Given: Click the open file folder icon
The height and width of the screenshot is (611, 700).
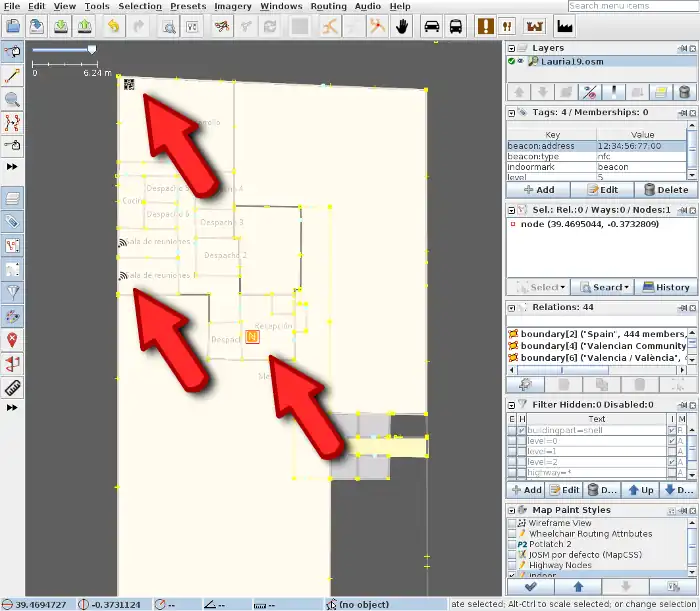Looking at the screenshot, I should (x=13, y=26).
